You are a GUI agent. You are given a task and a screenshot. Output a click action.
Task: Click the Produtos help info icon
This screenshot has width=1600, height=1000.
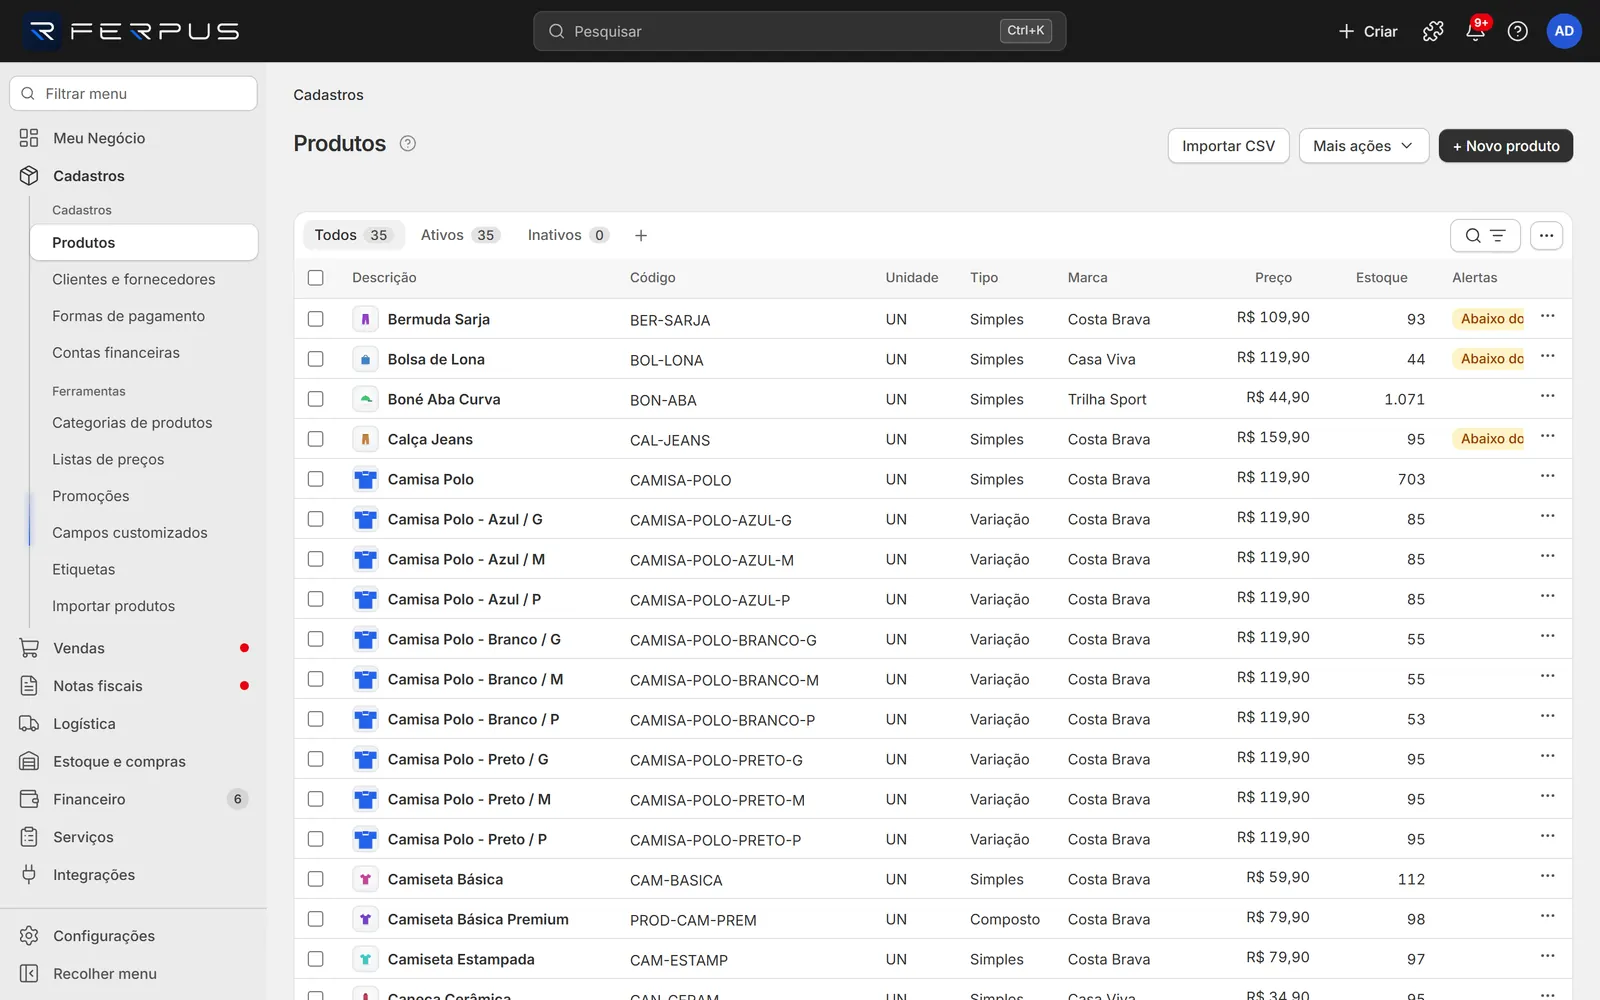point(408,143)
